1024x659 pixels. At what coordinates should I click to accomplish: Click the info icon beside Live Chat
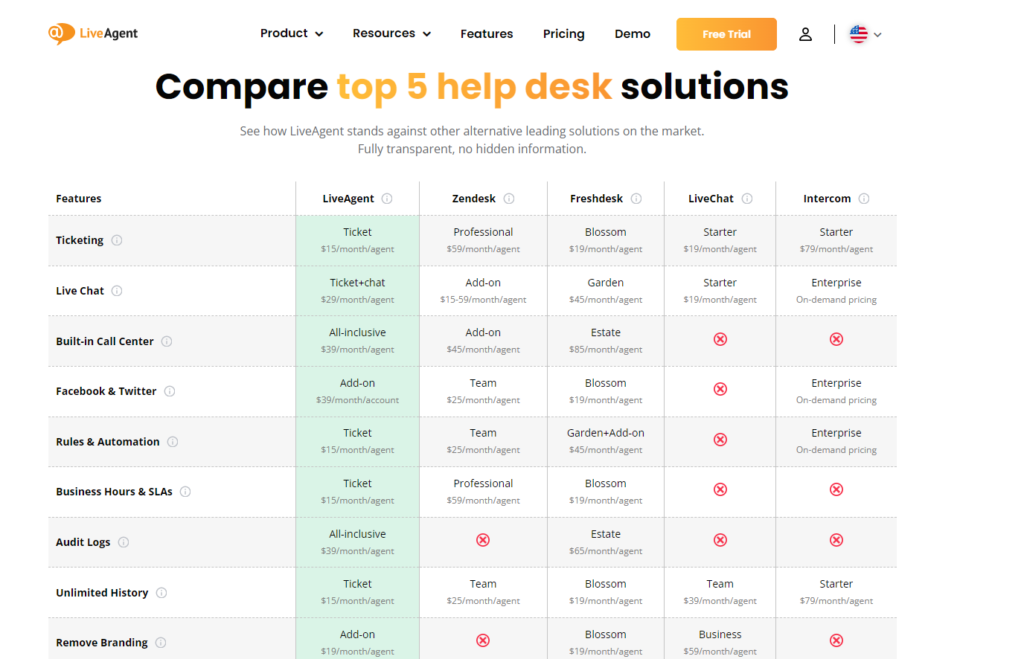[117, 290]
